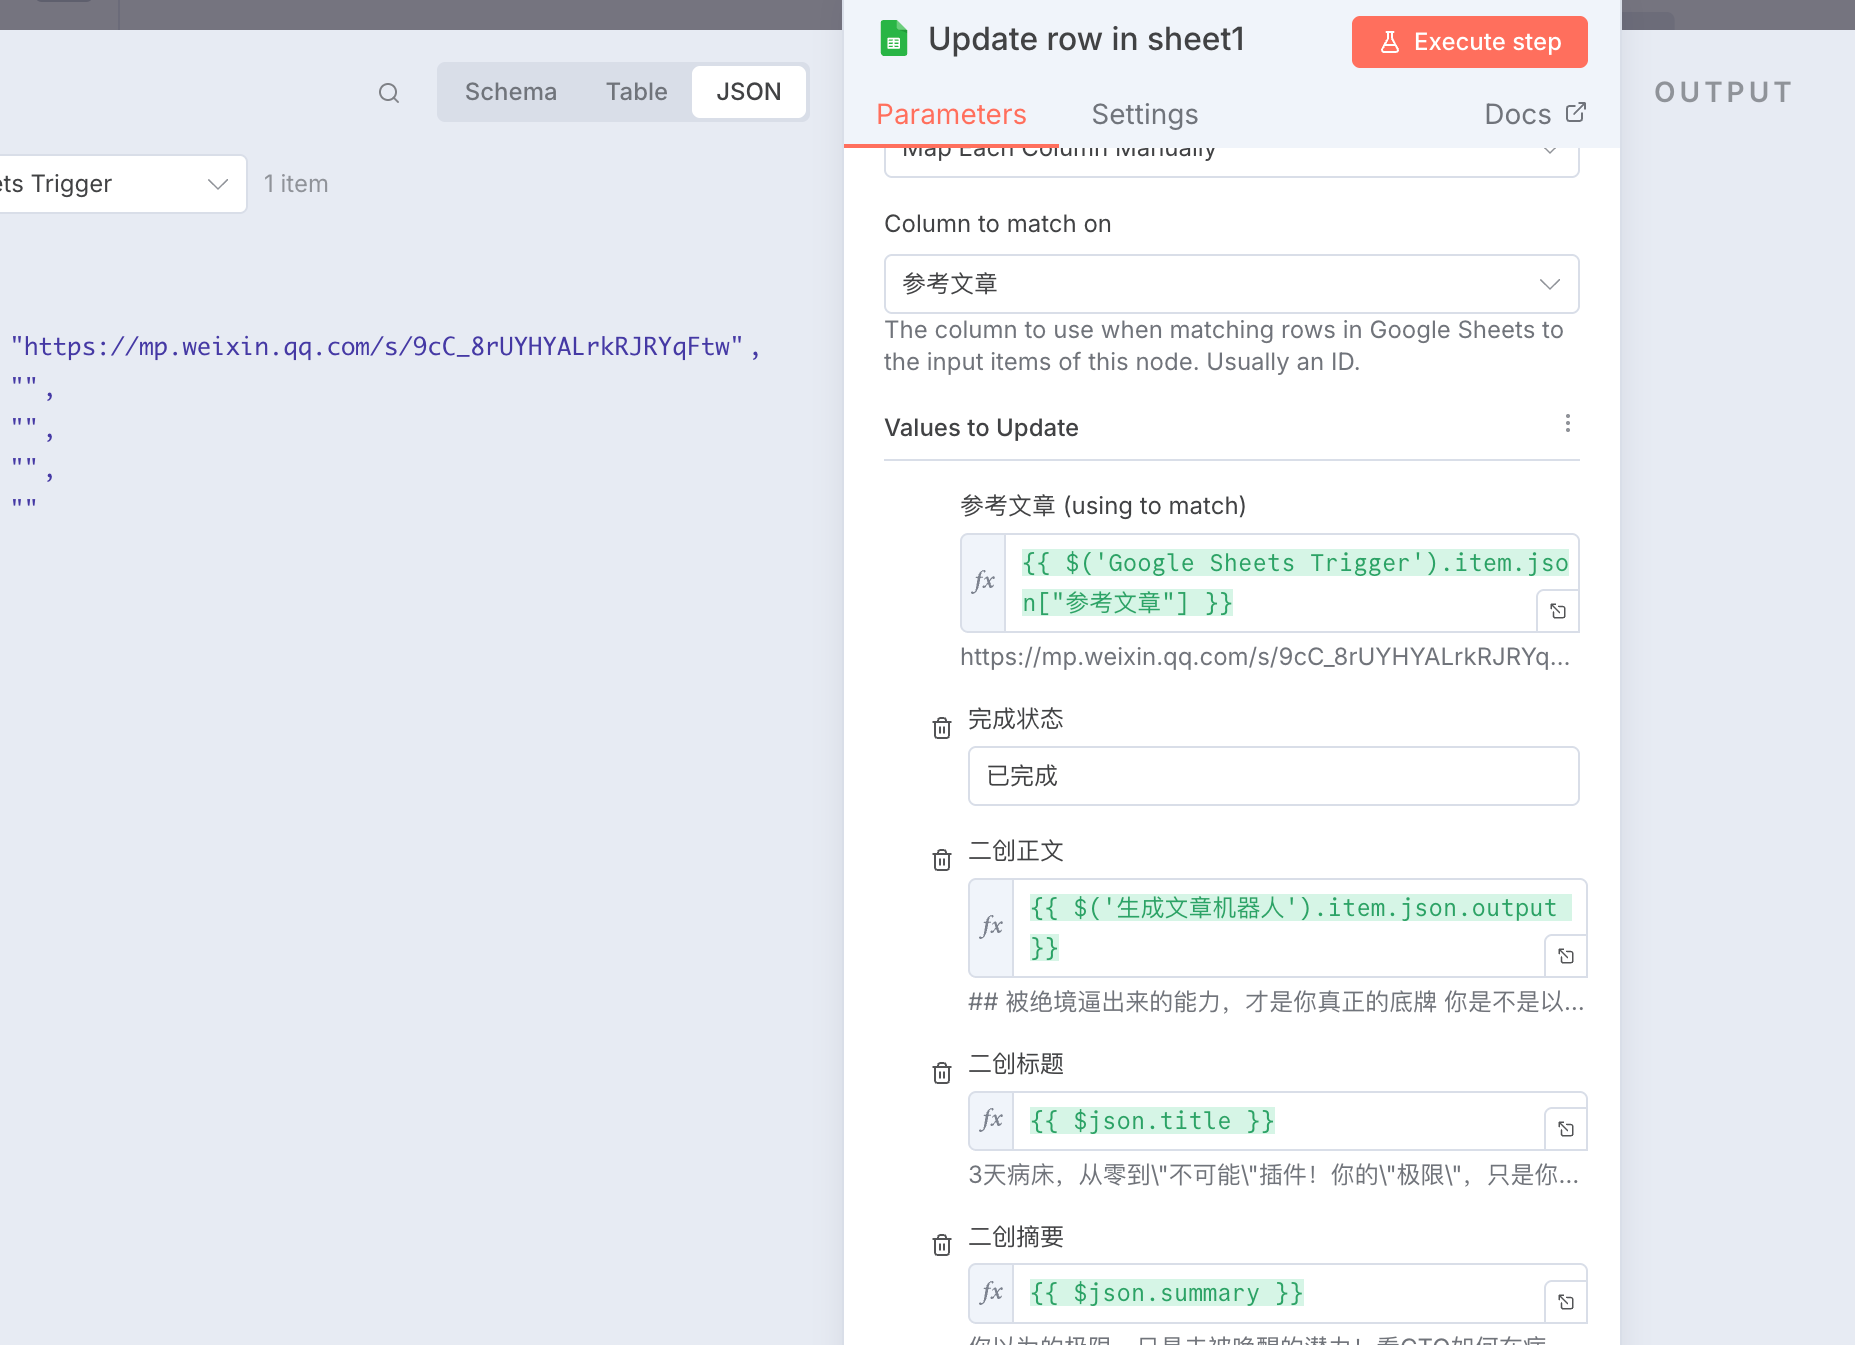Click the fx toggle for 二创正文 field
This screenshot has height=1346, width=1856.
(992, 928)
